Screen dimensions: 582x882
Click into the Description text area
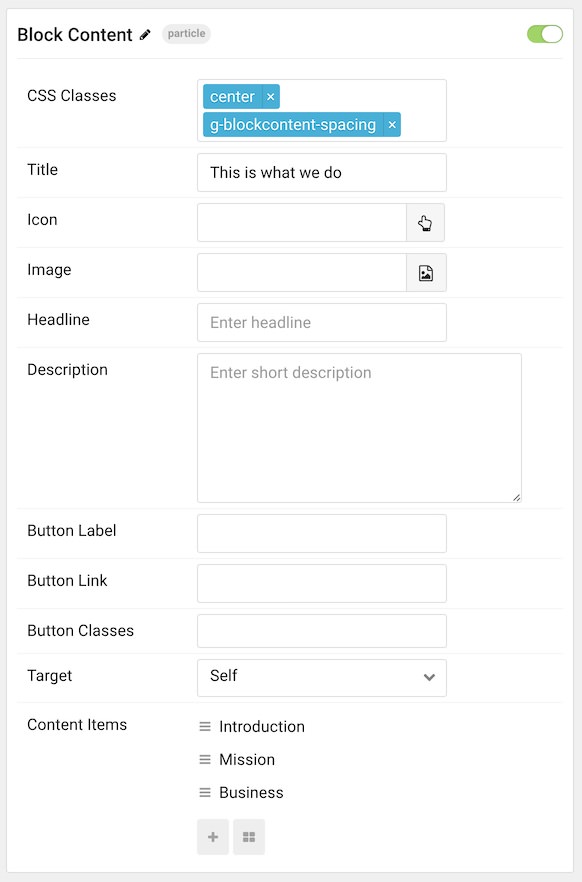(x=359, y=428)
